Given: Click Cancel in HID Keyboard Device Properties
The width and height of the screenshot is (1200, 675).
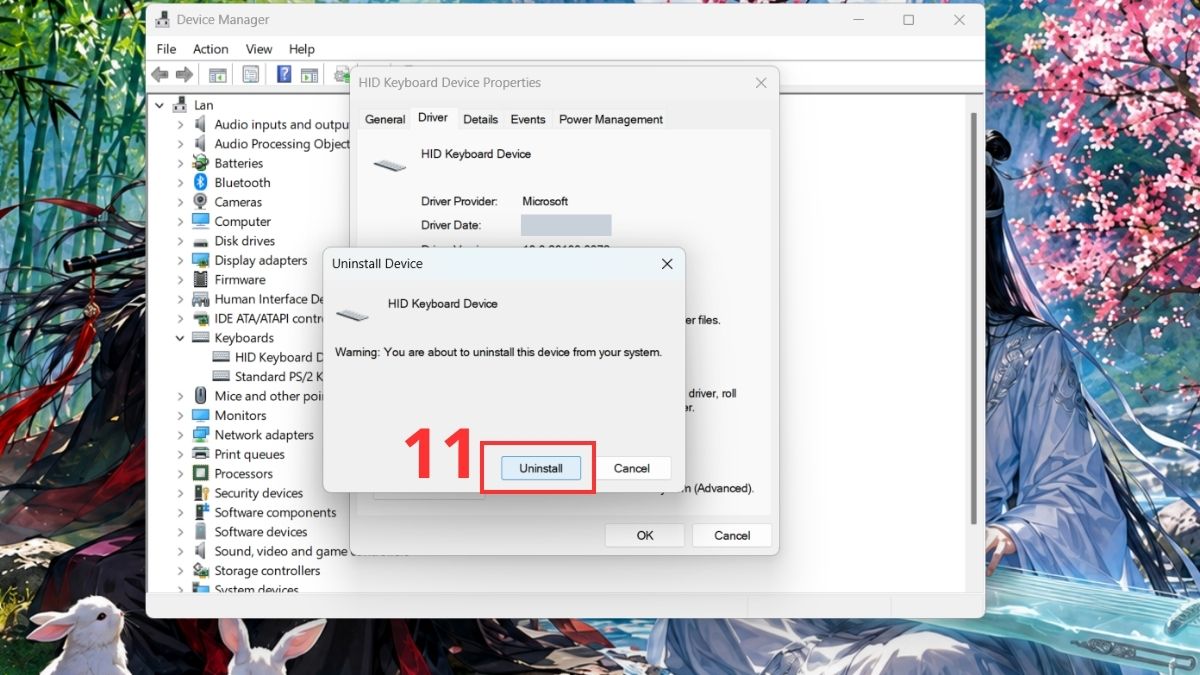Looking at the screenshot, I should [732, 535].
